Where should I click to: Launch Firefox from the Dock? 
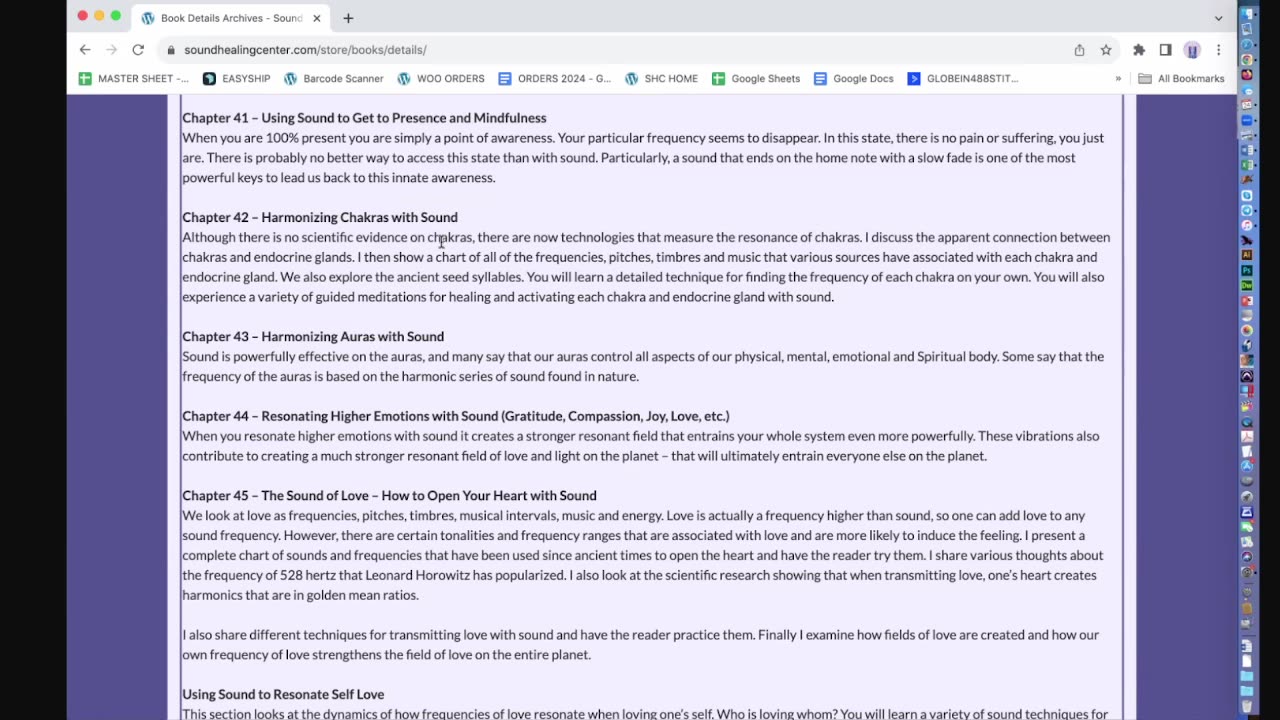click(1247, 74)
